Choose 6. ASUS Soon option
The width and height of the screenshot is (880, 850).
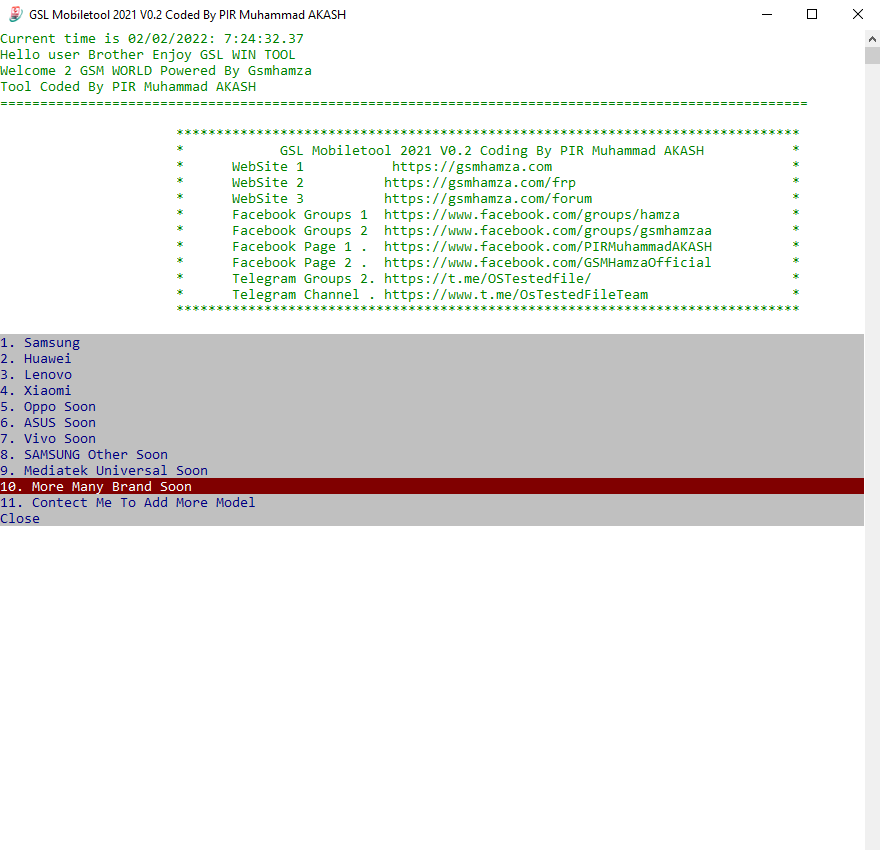432,422
